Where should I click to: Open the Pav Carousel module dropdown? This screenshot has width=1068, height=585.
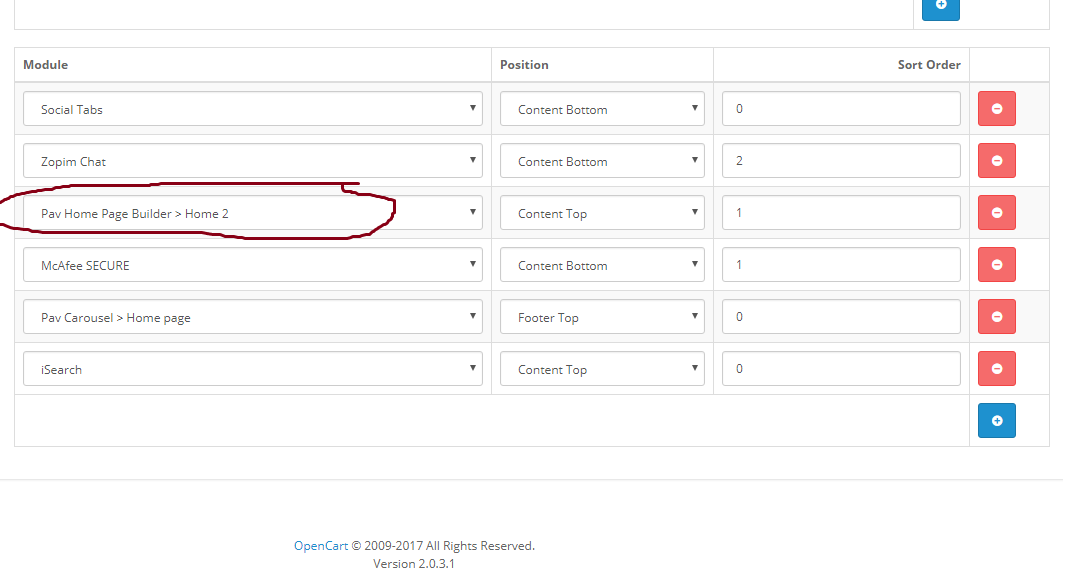click(x=253, y=317)
